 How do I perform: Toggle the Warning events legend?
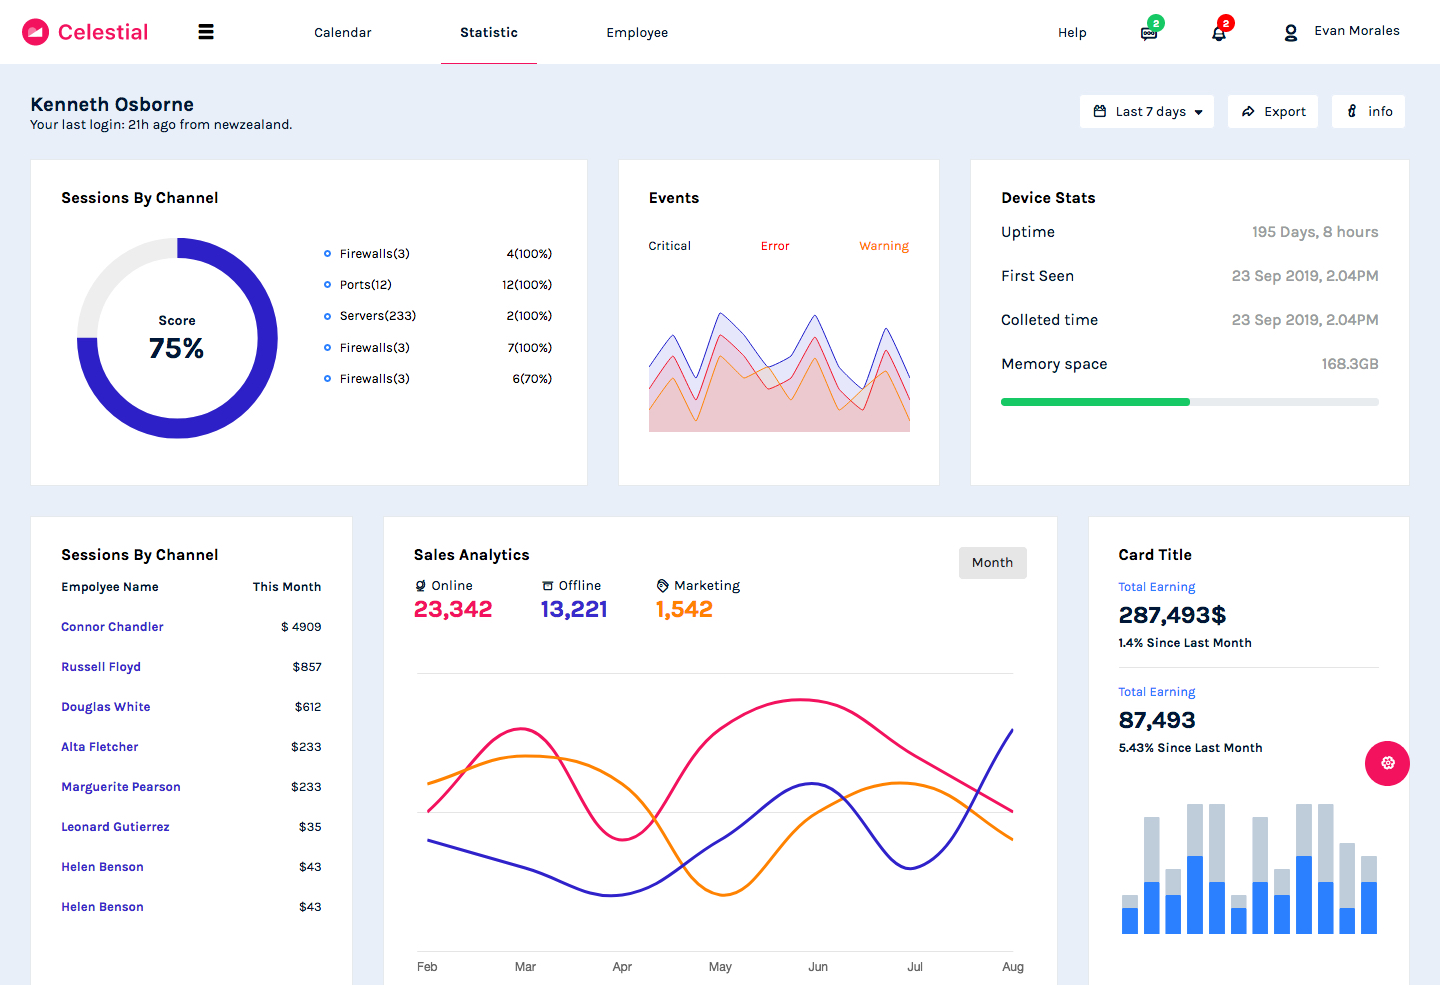coord(883,246)
